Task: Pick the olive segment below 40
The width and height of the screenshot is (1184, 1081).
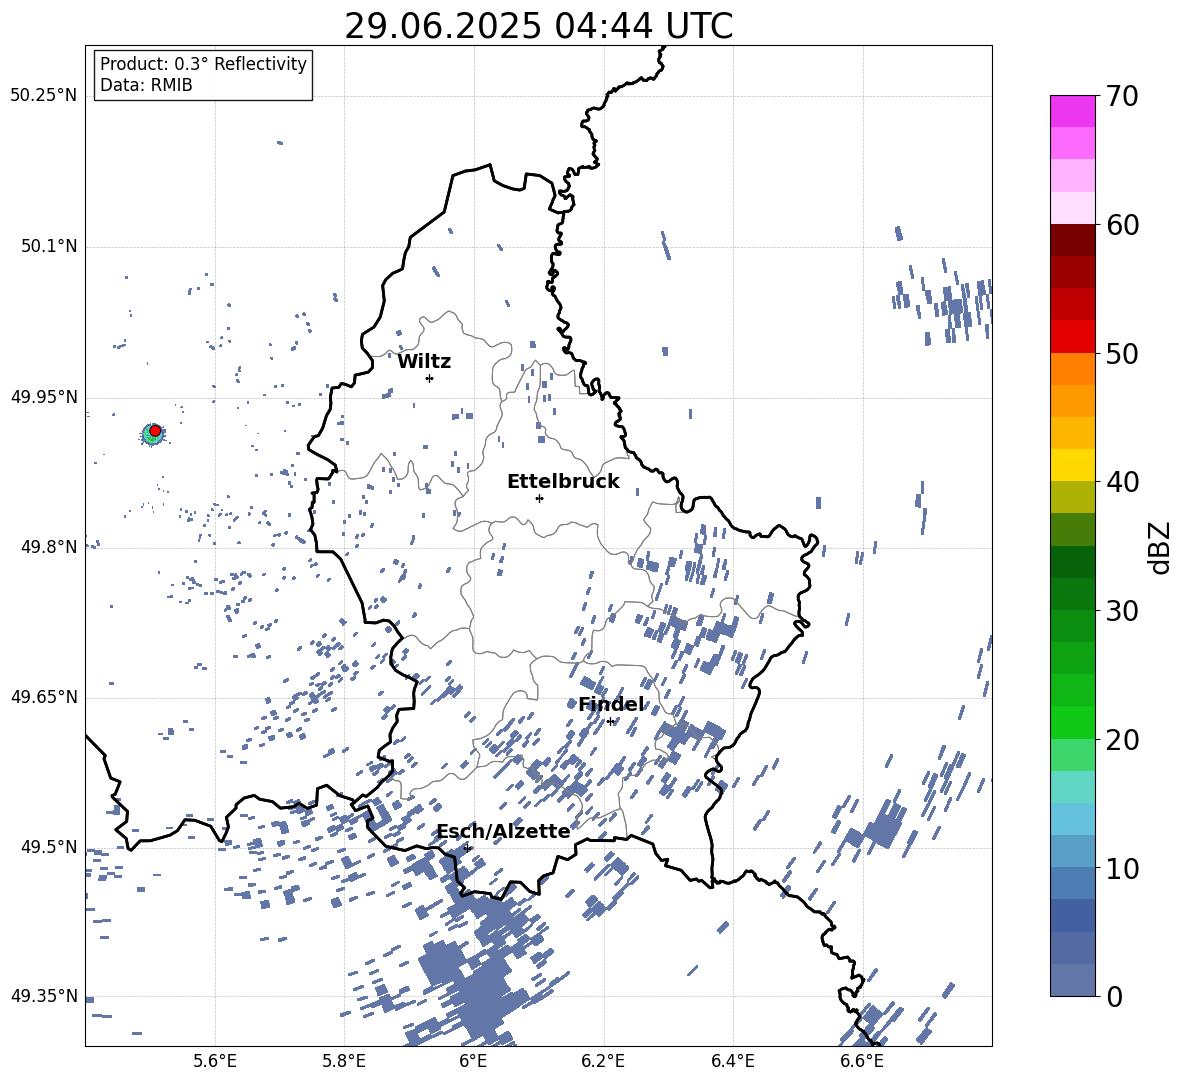Action: point(1072,497)
